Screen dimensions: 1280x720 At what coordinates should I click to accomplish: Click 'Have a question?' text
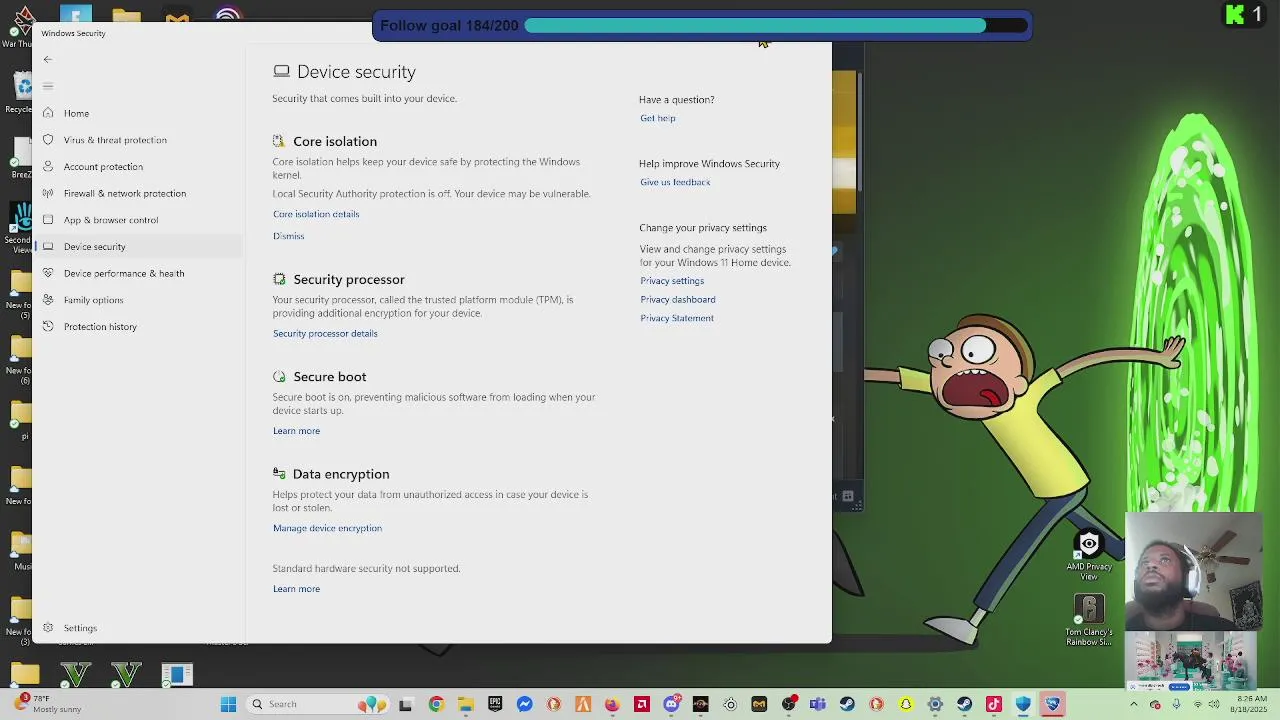(677, 100)
